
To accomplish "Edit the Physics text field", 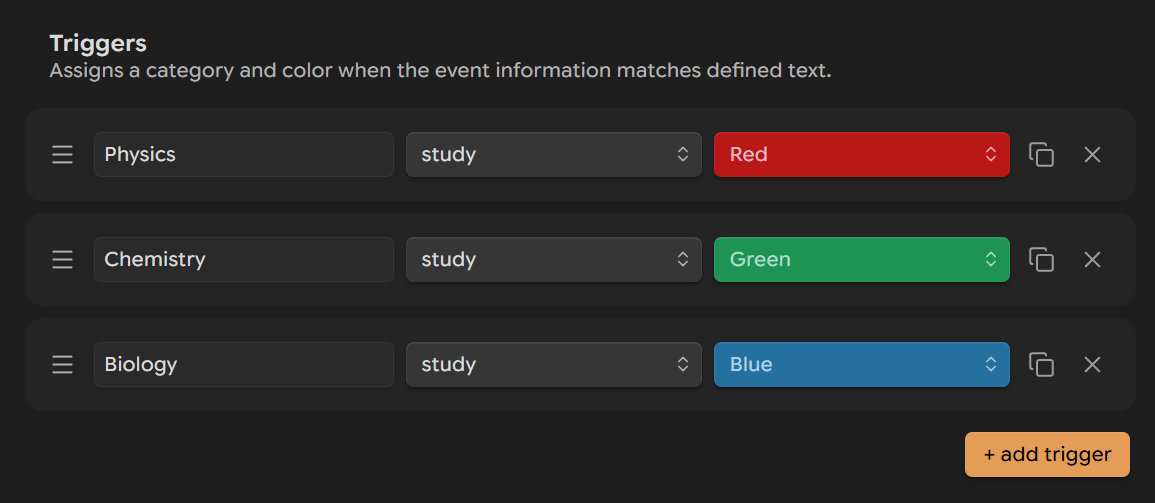I will tap(244, 155).
